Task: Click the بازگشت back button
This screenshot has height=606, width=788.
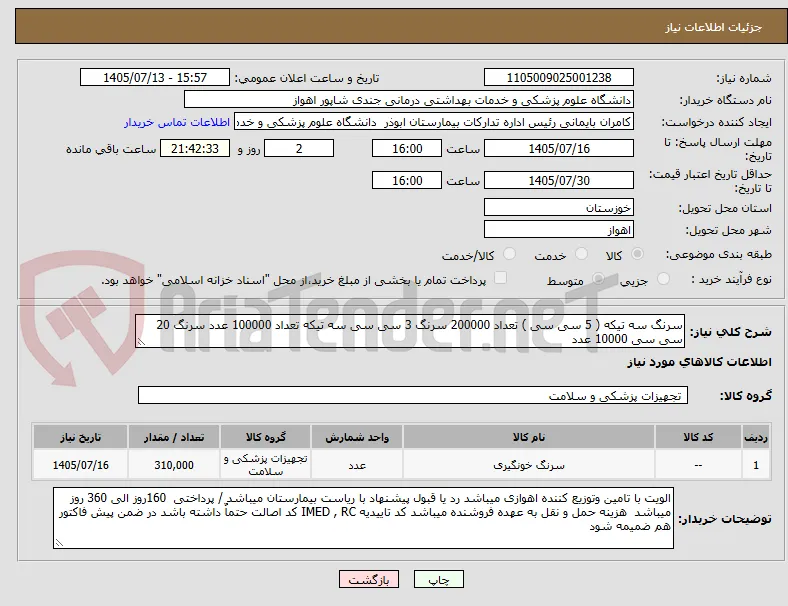Action: [369, 579]
